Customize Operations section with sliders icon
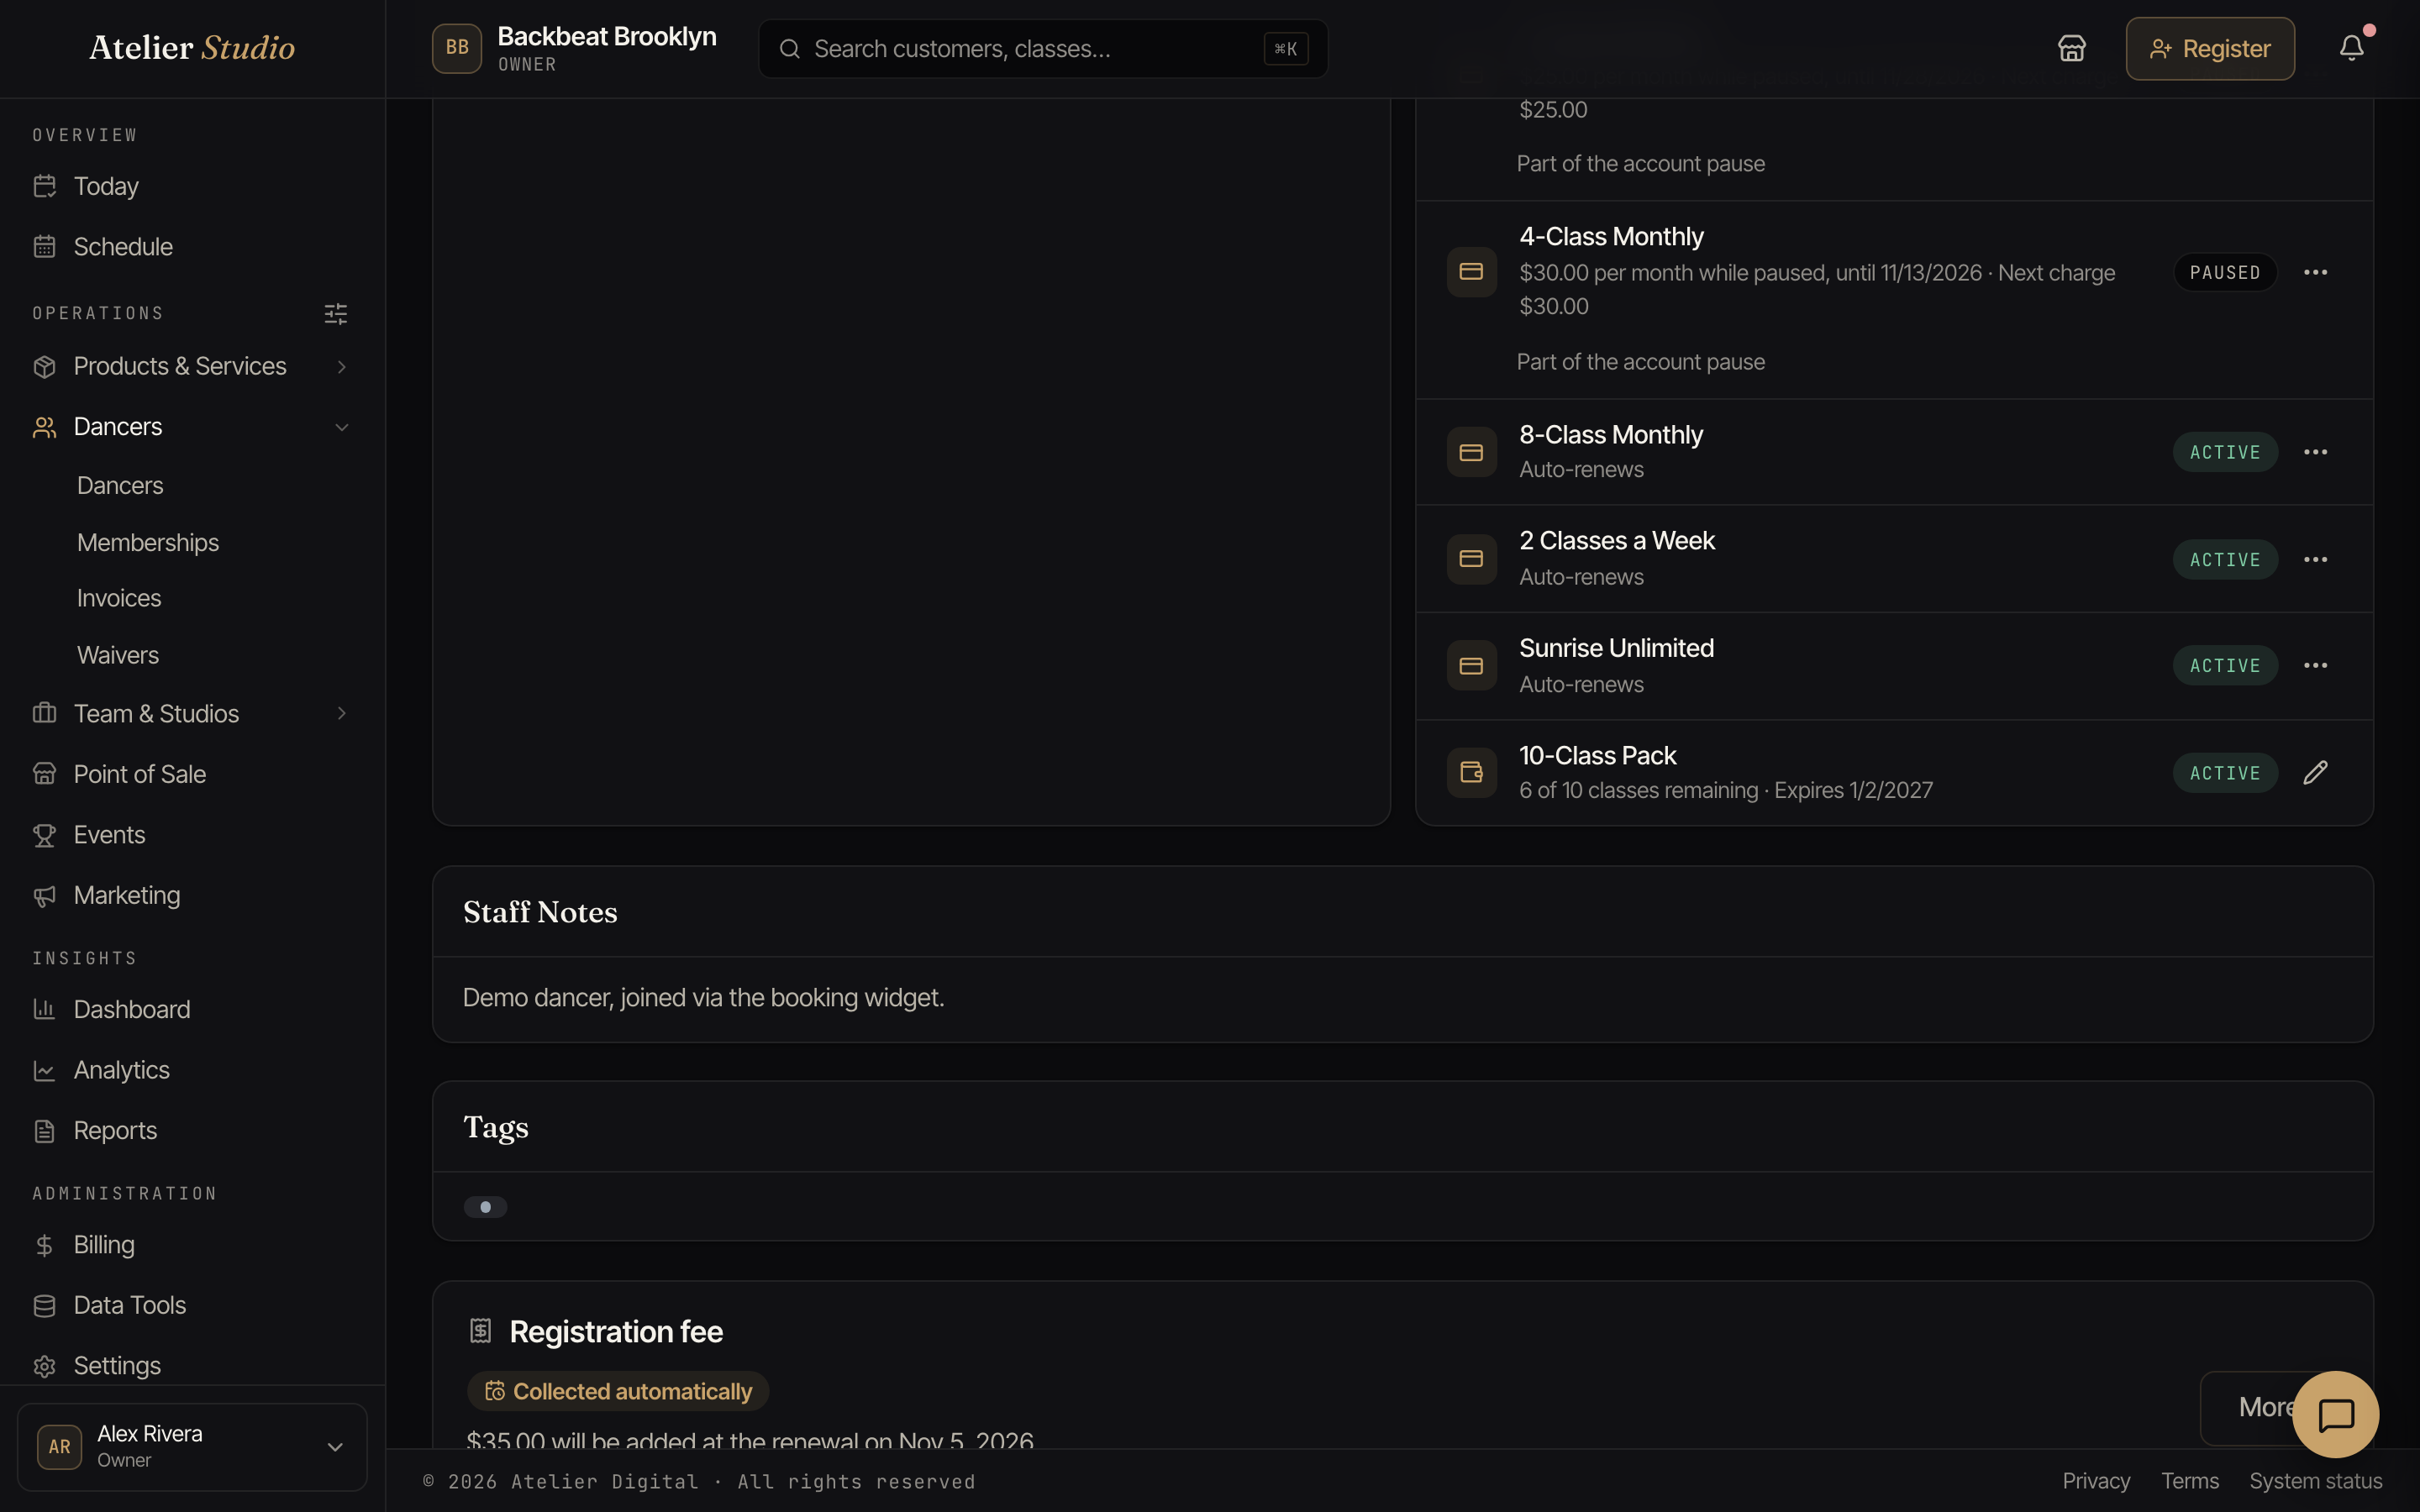 336,314
